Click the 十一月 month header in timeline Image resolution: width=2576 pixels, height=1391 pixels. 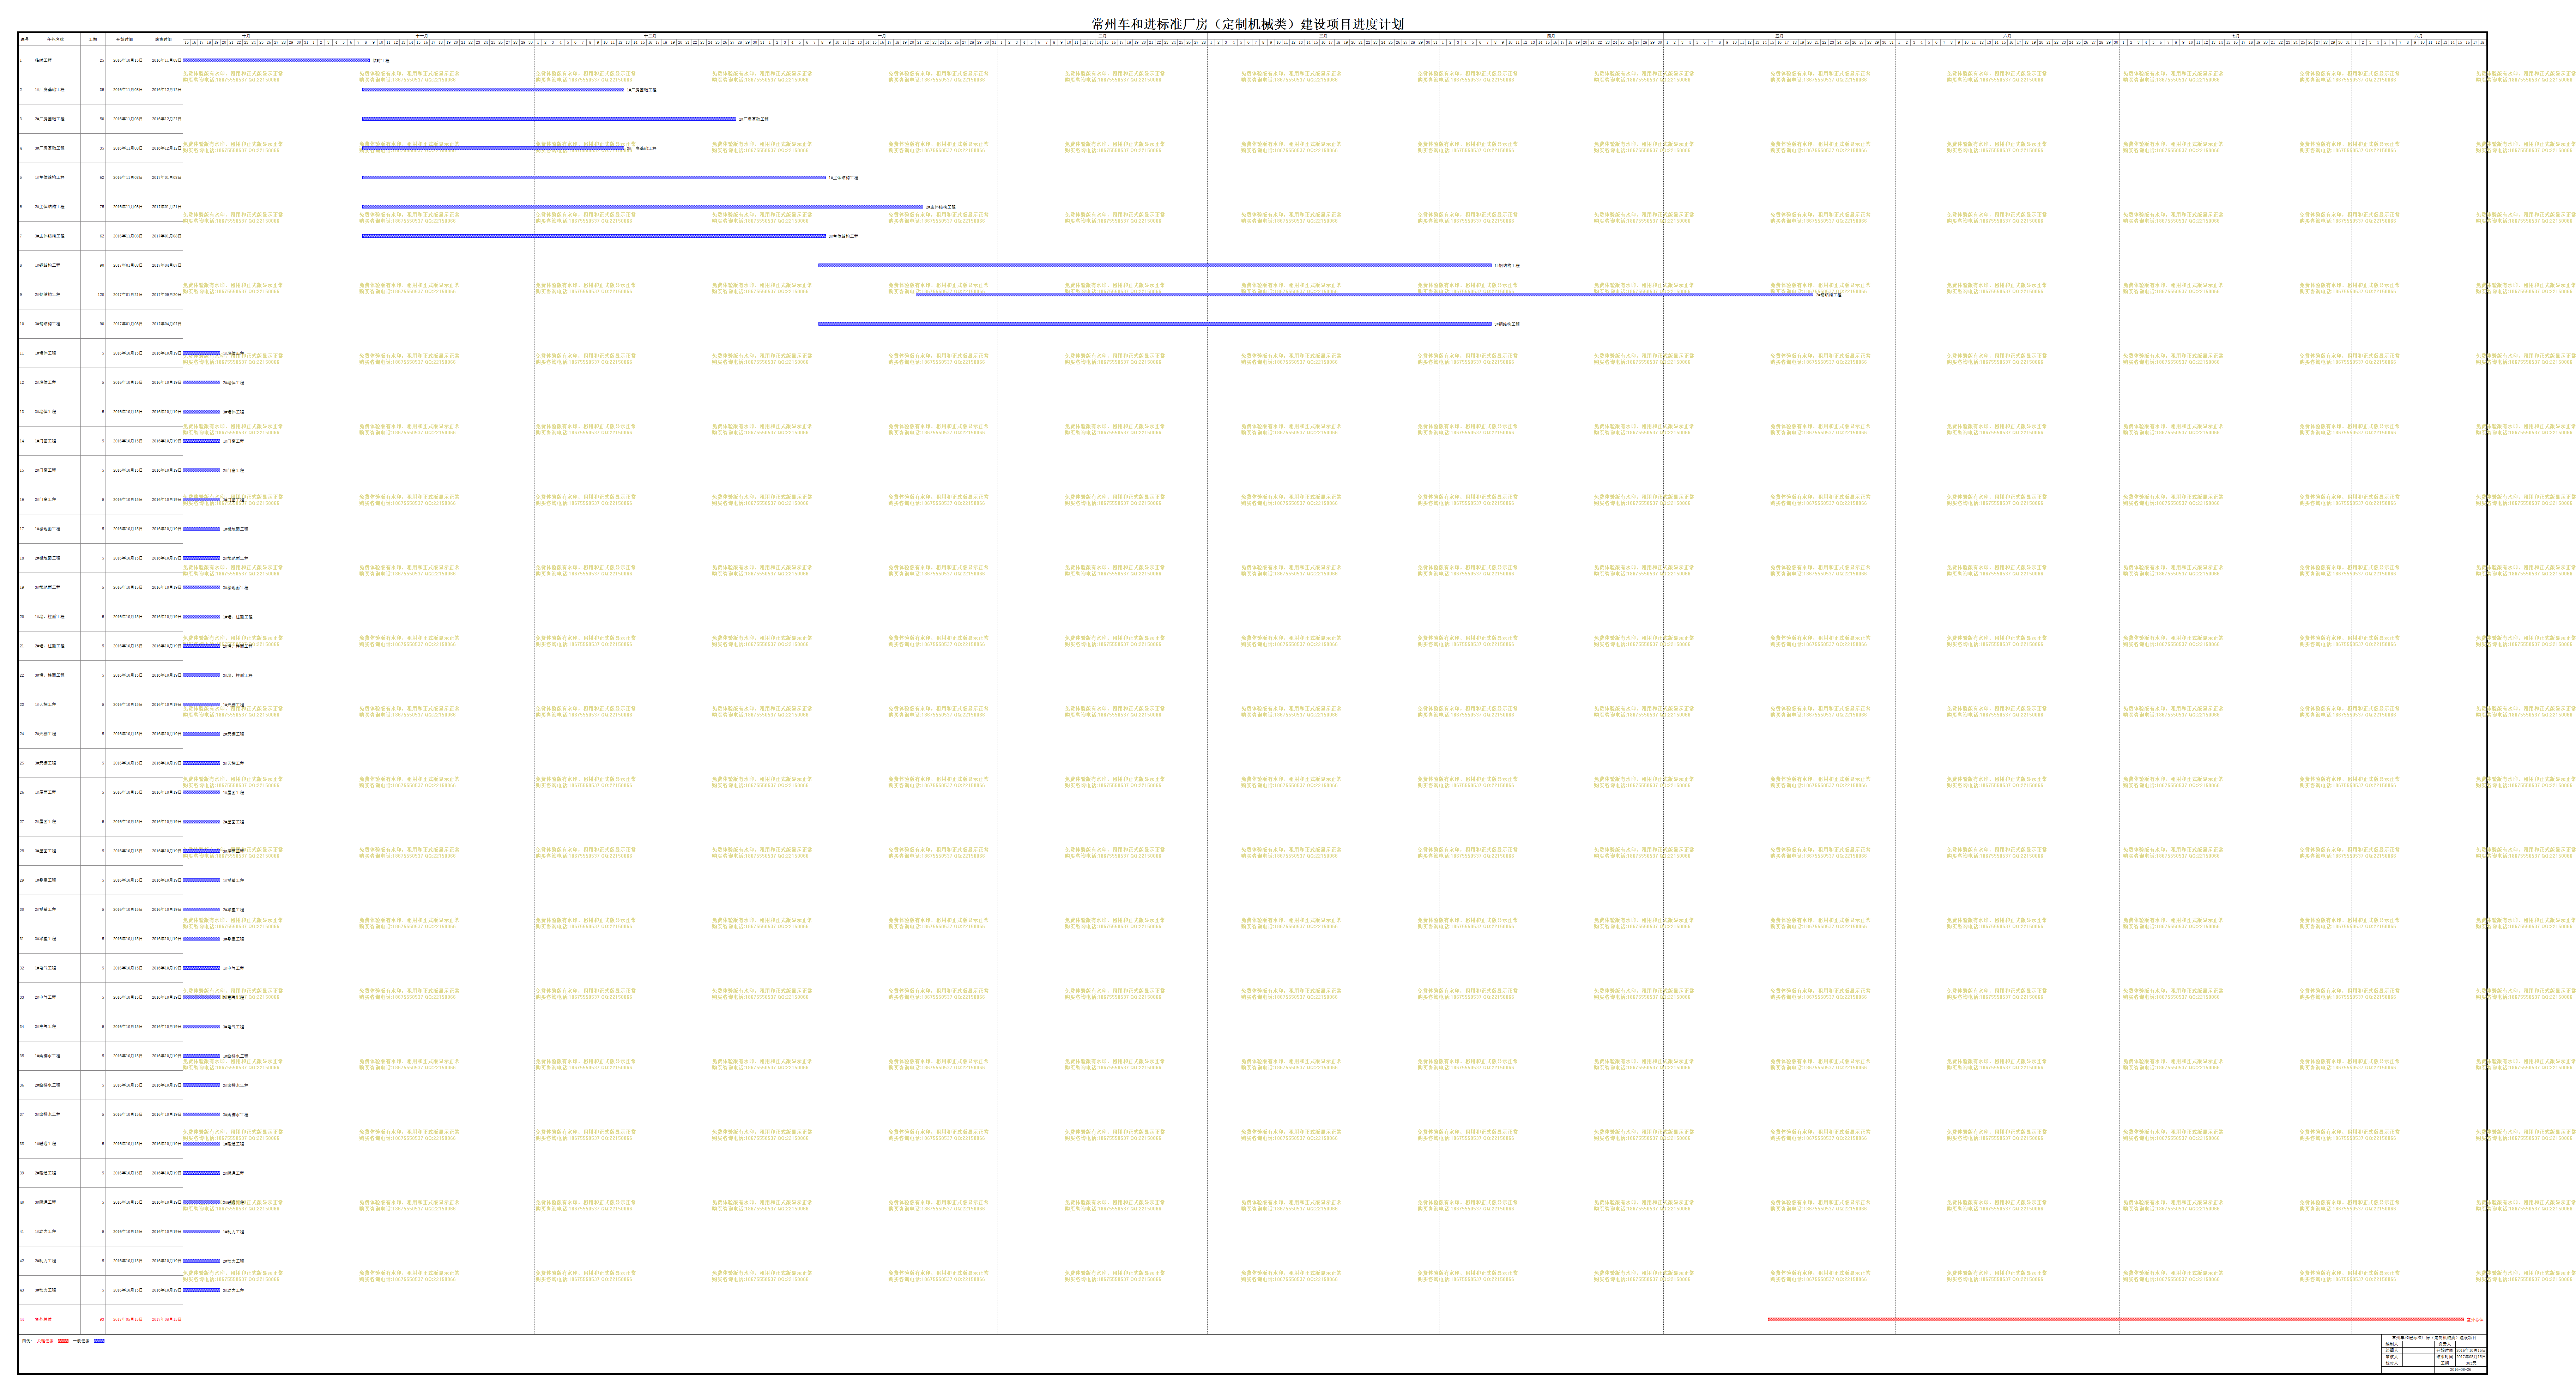pyautogui.click(x=422, y=36)
